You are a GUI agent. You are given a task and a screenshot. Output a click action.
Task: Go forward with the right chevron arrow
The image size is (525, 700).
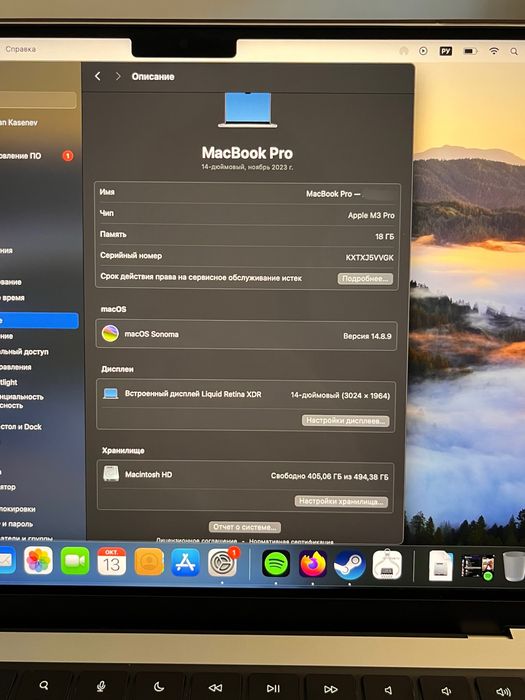click(118, 76)
